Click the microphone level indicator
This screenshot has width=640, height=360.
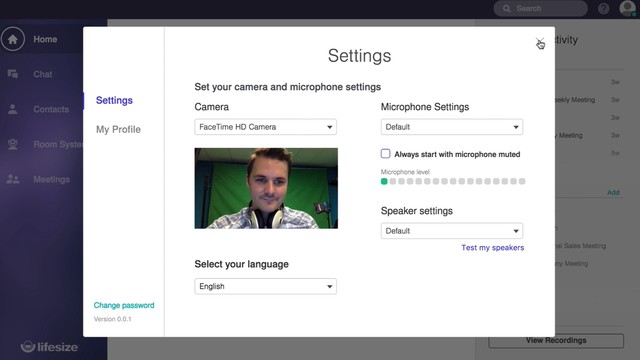coord(453,181)
